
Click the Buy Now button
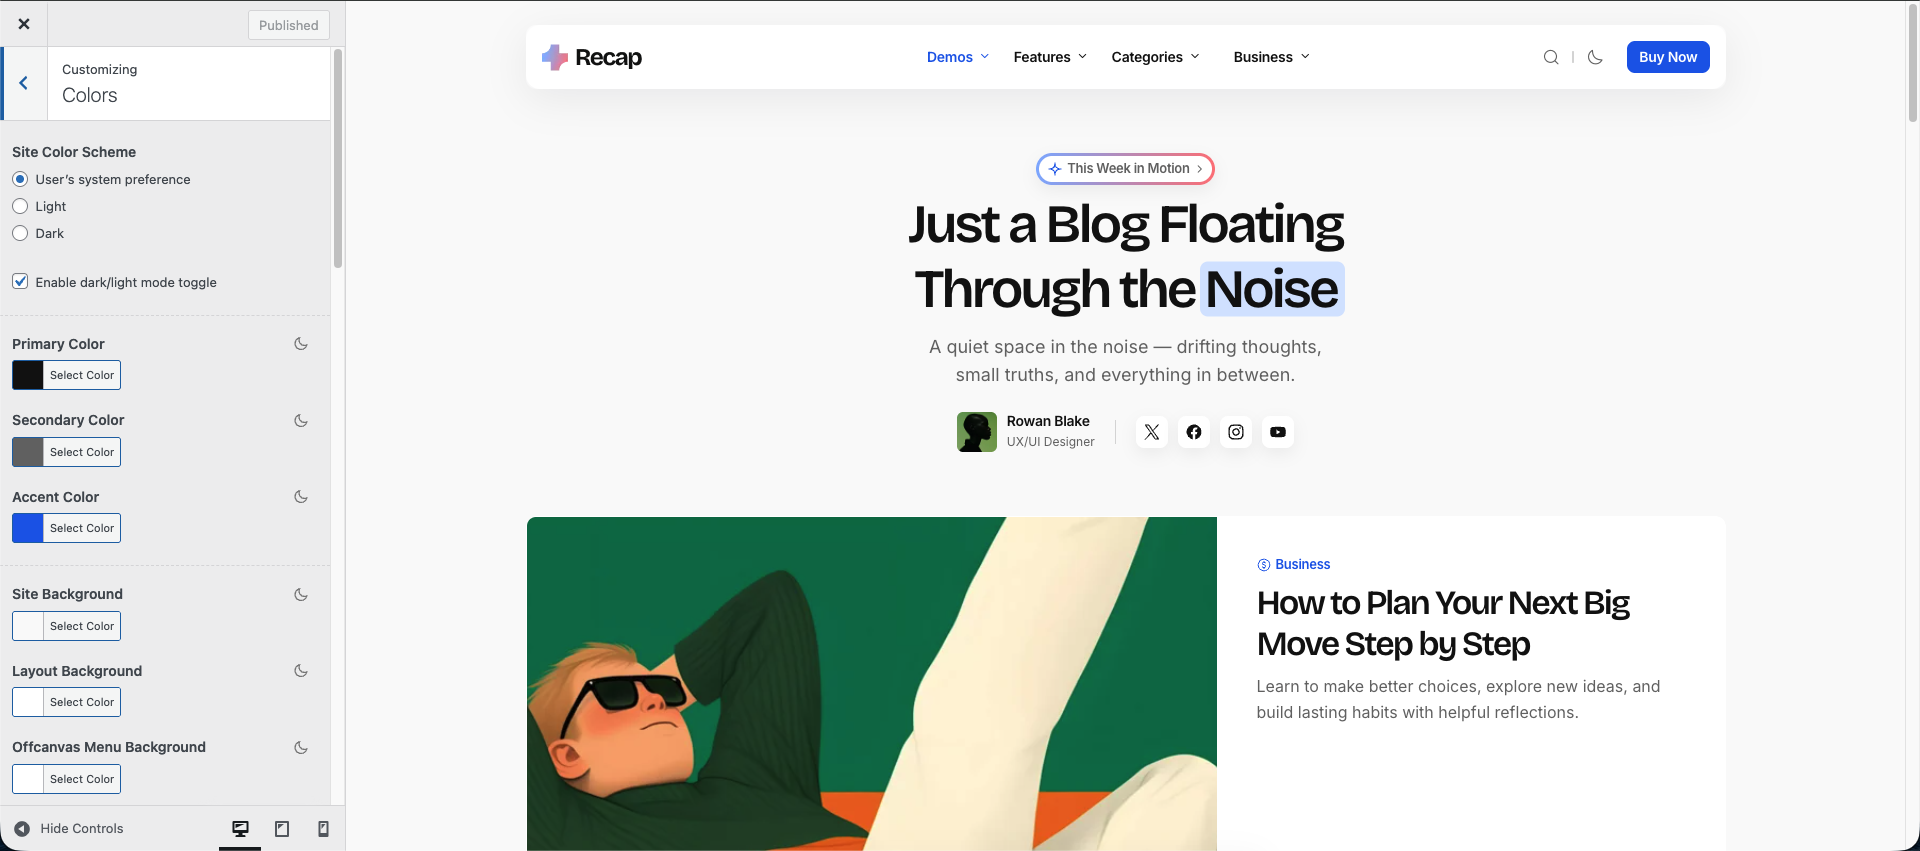click(x=1667, y=57)
